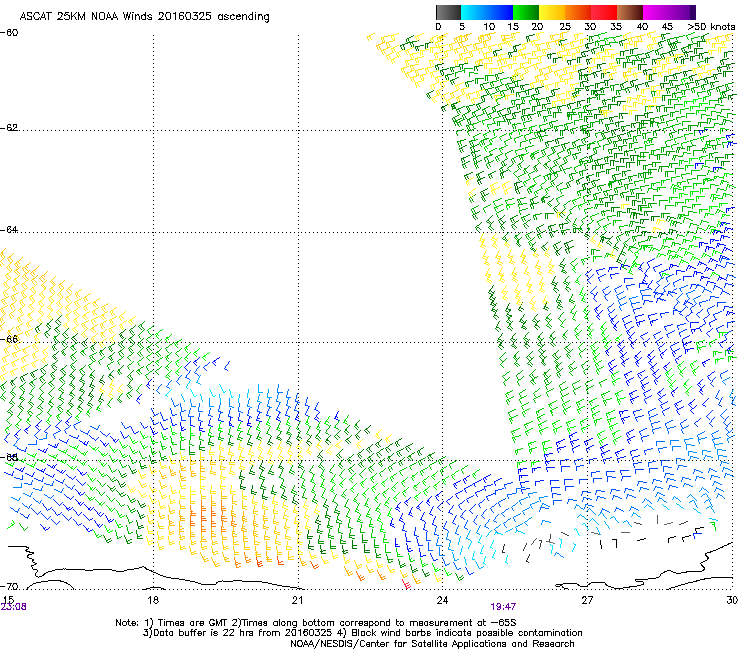Click the title 'ASCAT 25KM NOAA Winds 20160325 ascending'

coord(144,17)
